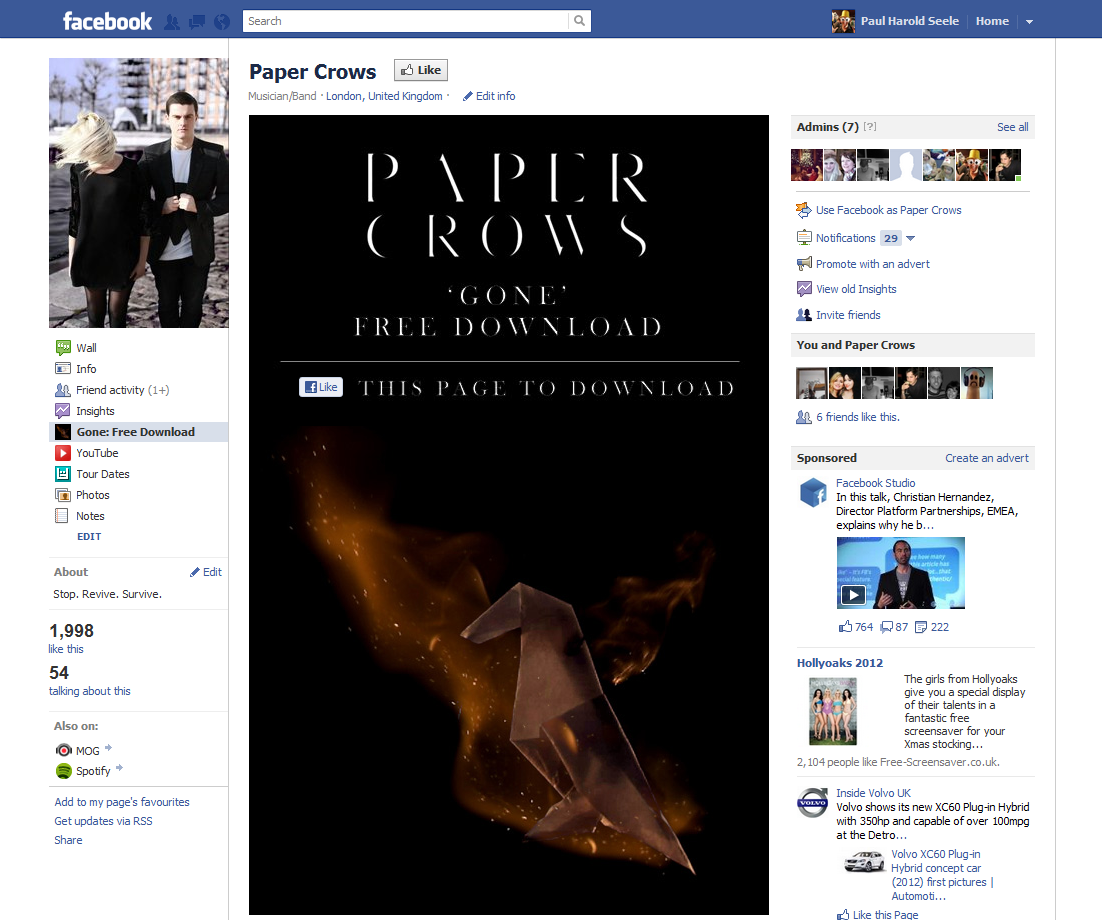The height and width of the screenshot is (920, 1102).
Task: Expand the Notifications dropdown arrow
Action: pyautogui.click(x=911, y=238)
